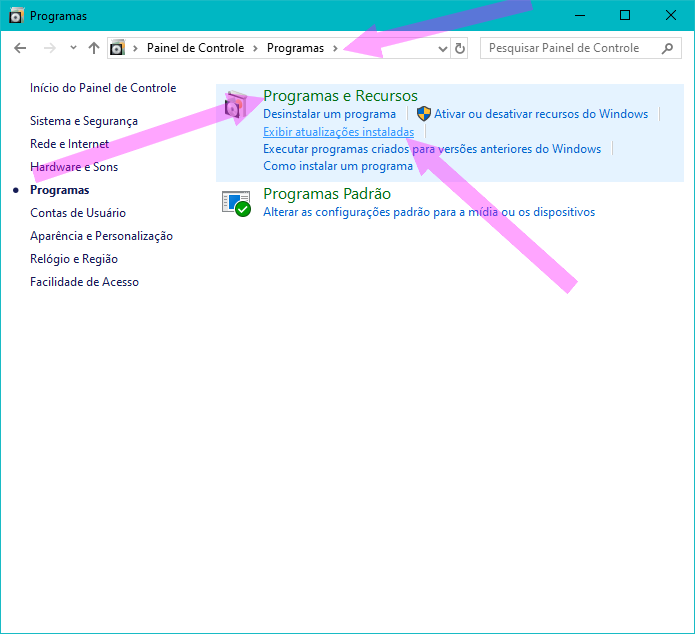Image resolution: width=695 pixels, height=634 pixels.
Task: Open Sistema e Segurança category
Action: pos(84,121)
